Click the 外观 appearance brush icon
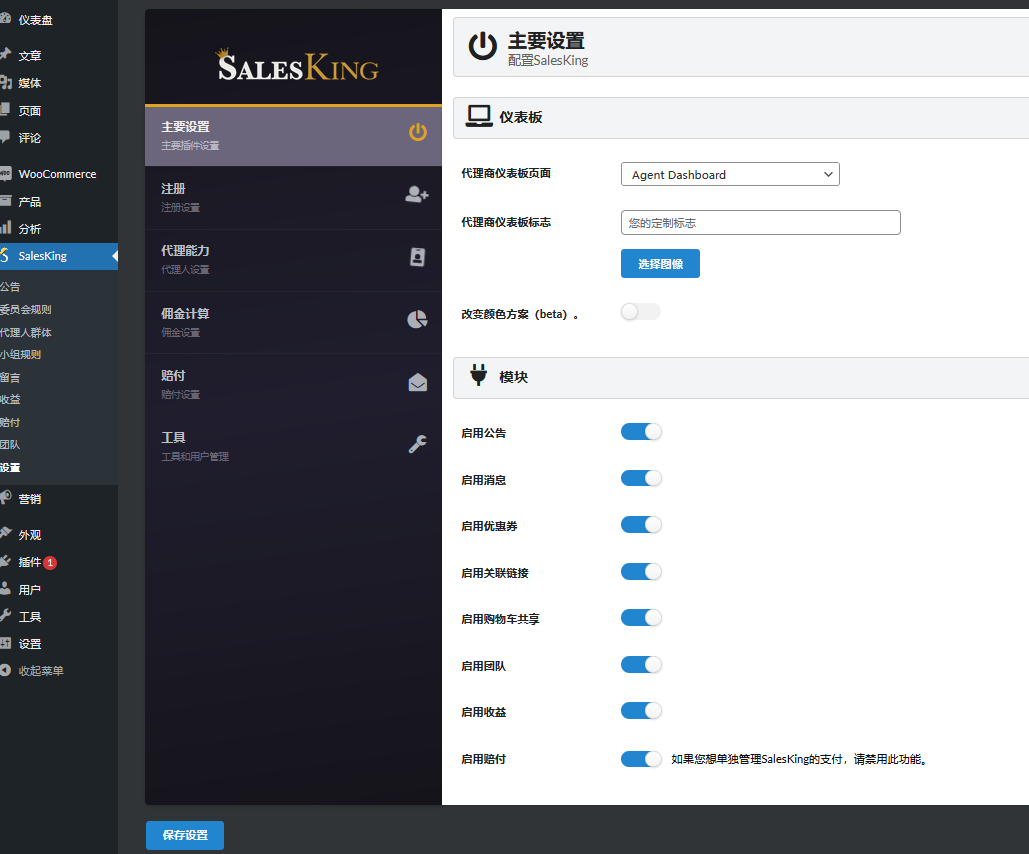Image resolution: width=1029 pixels, height=854 pixels. pyautogui.click(x=5, y=534)
